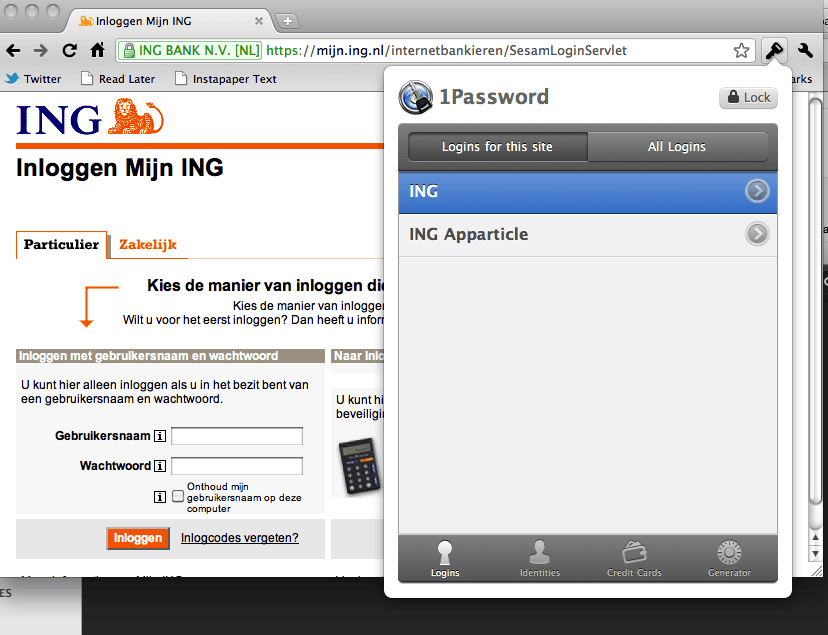Click the 1Password key extension icon
This screenshot has width=828, height=635.
774,51
